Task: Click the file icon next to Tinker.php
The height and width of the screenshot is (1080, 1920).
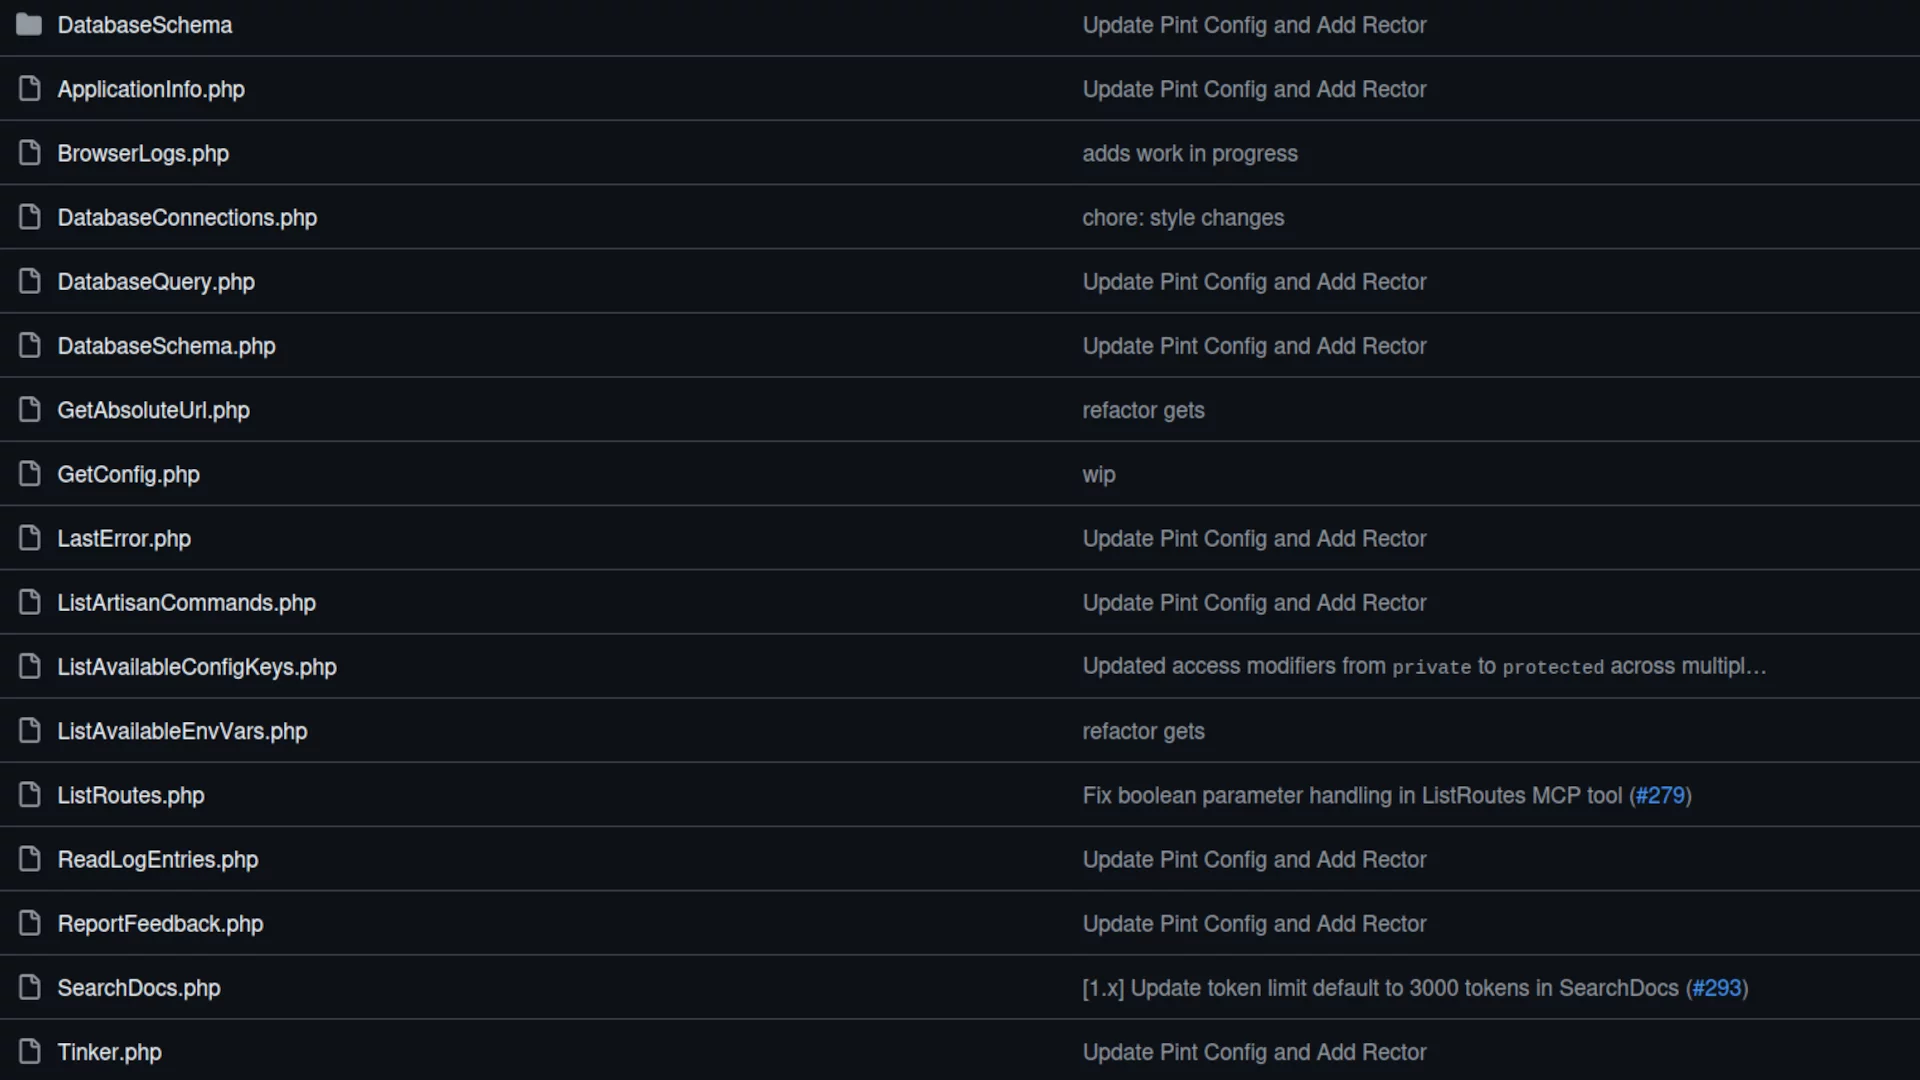Action: pos(30,1052)
